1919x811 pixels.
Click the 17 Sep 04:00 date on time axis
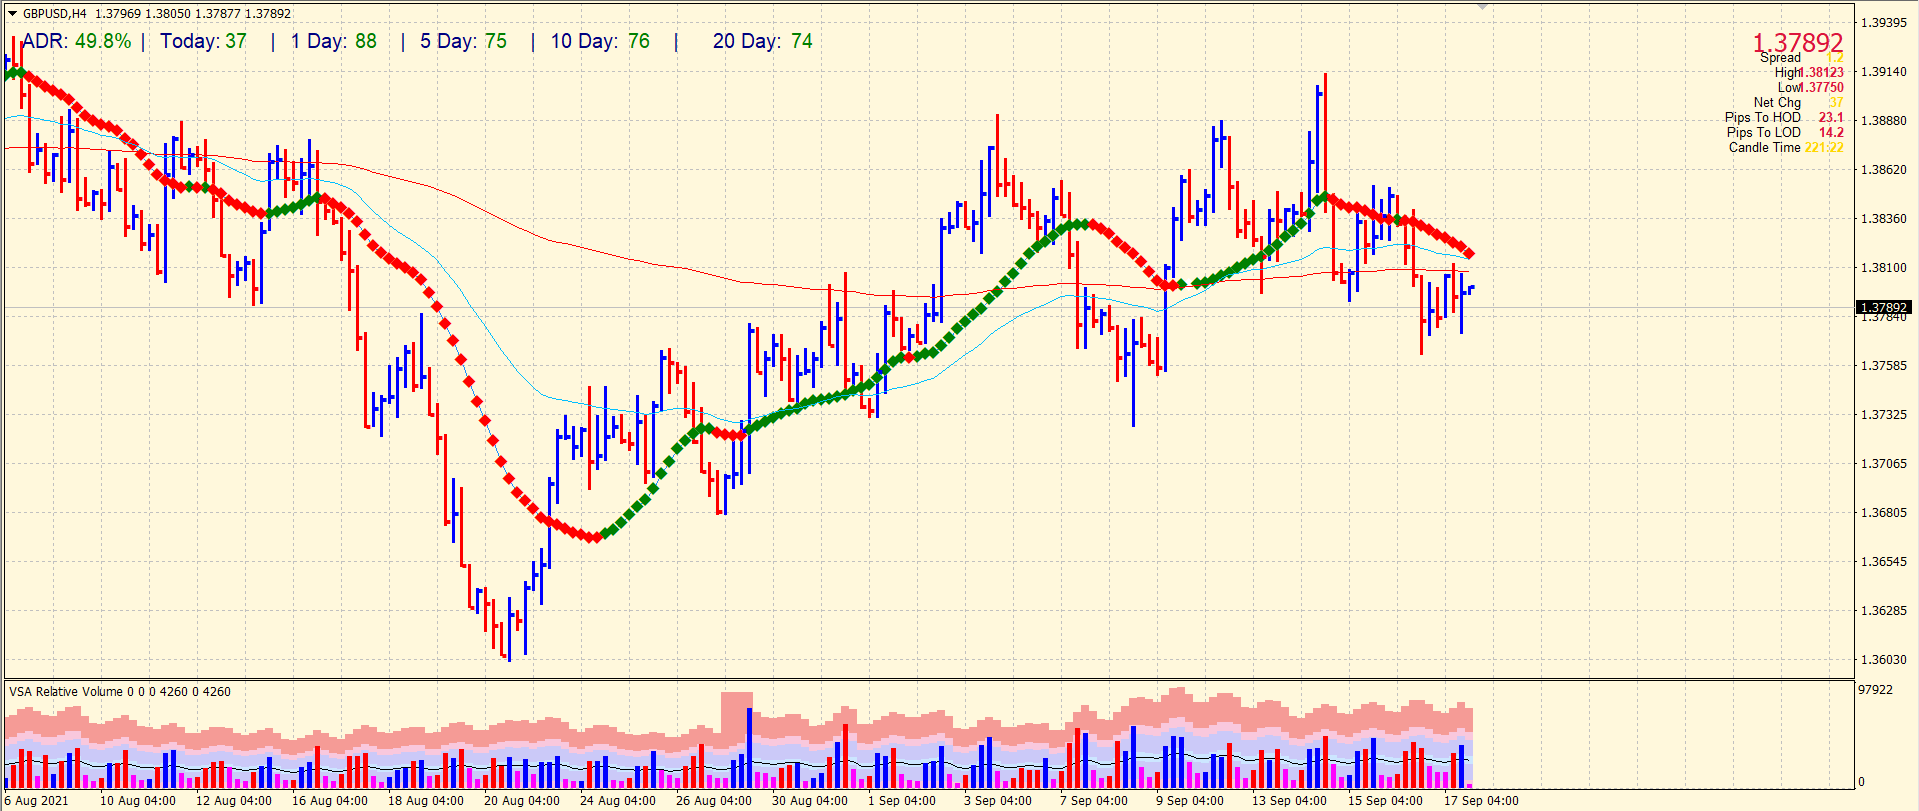coord(1480,800)
